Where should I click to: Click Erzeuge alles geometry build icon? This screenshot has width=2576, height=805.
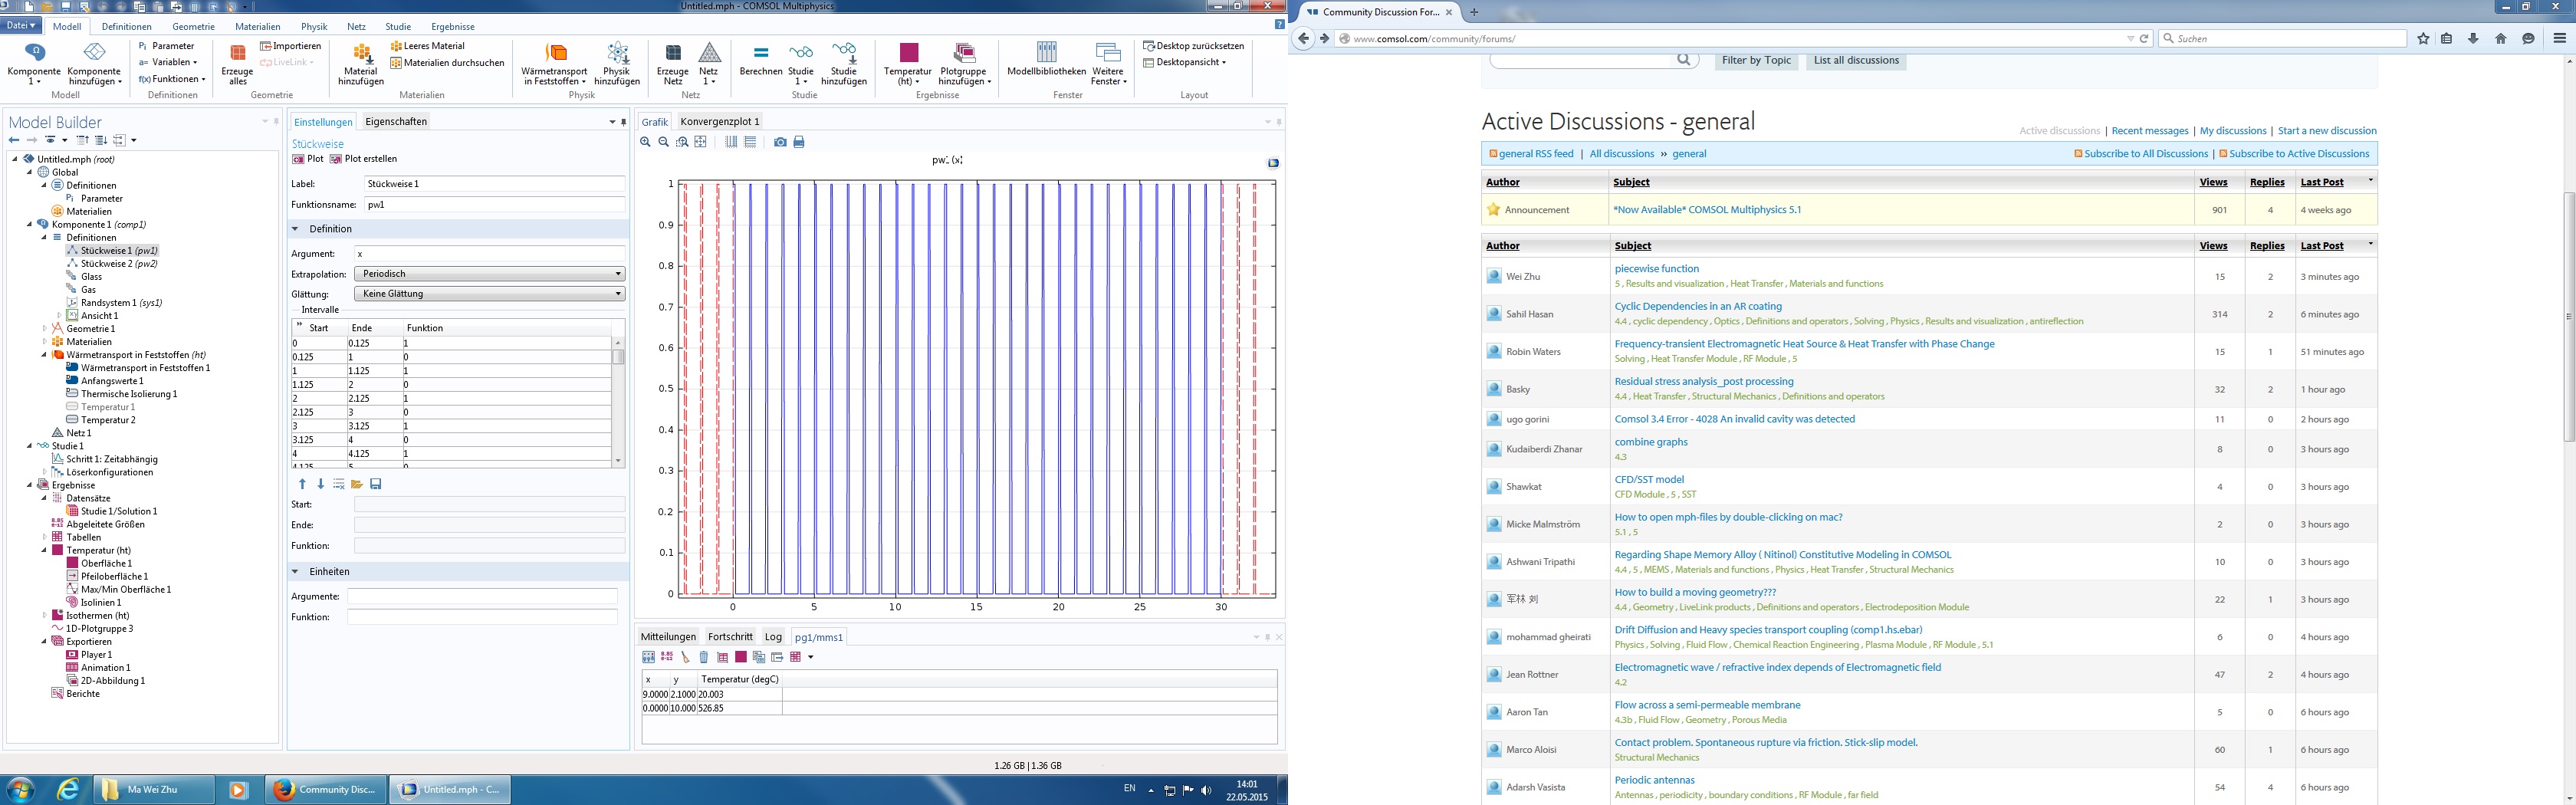coord(237,62)
